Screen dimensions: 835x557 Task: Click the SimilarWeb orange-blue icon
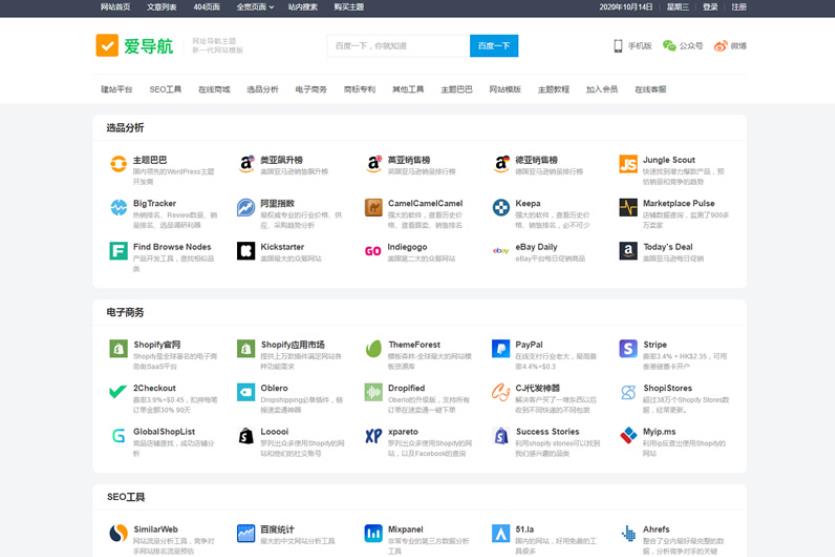[x=118, y=533]
